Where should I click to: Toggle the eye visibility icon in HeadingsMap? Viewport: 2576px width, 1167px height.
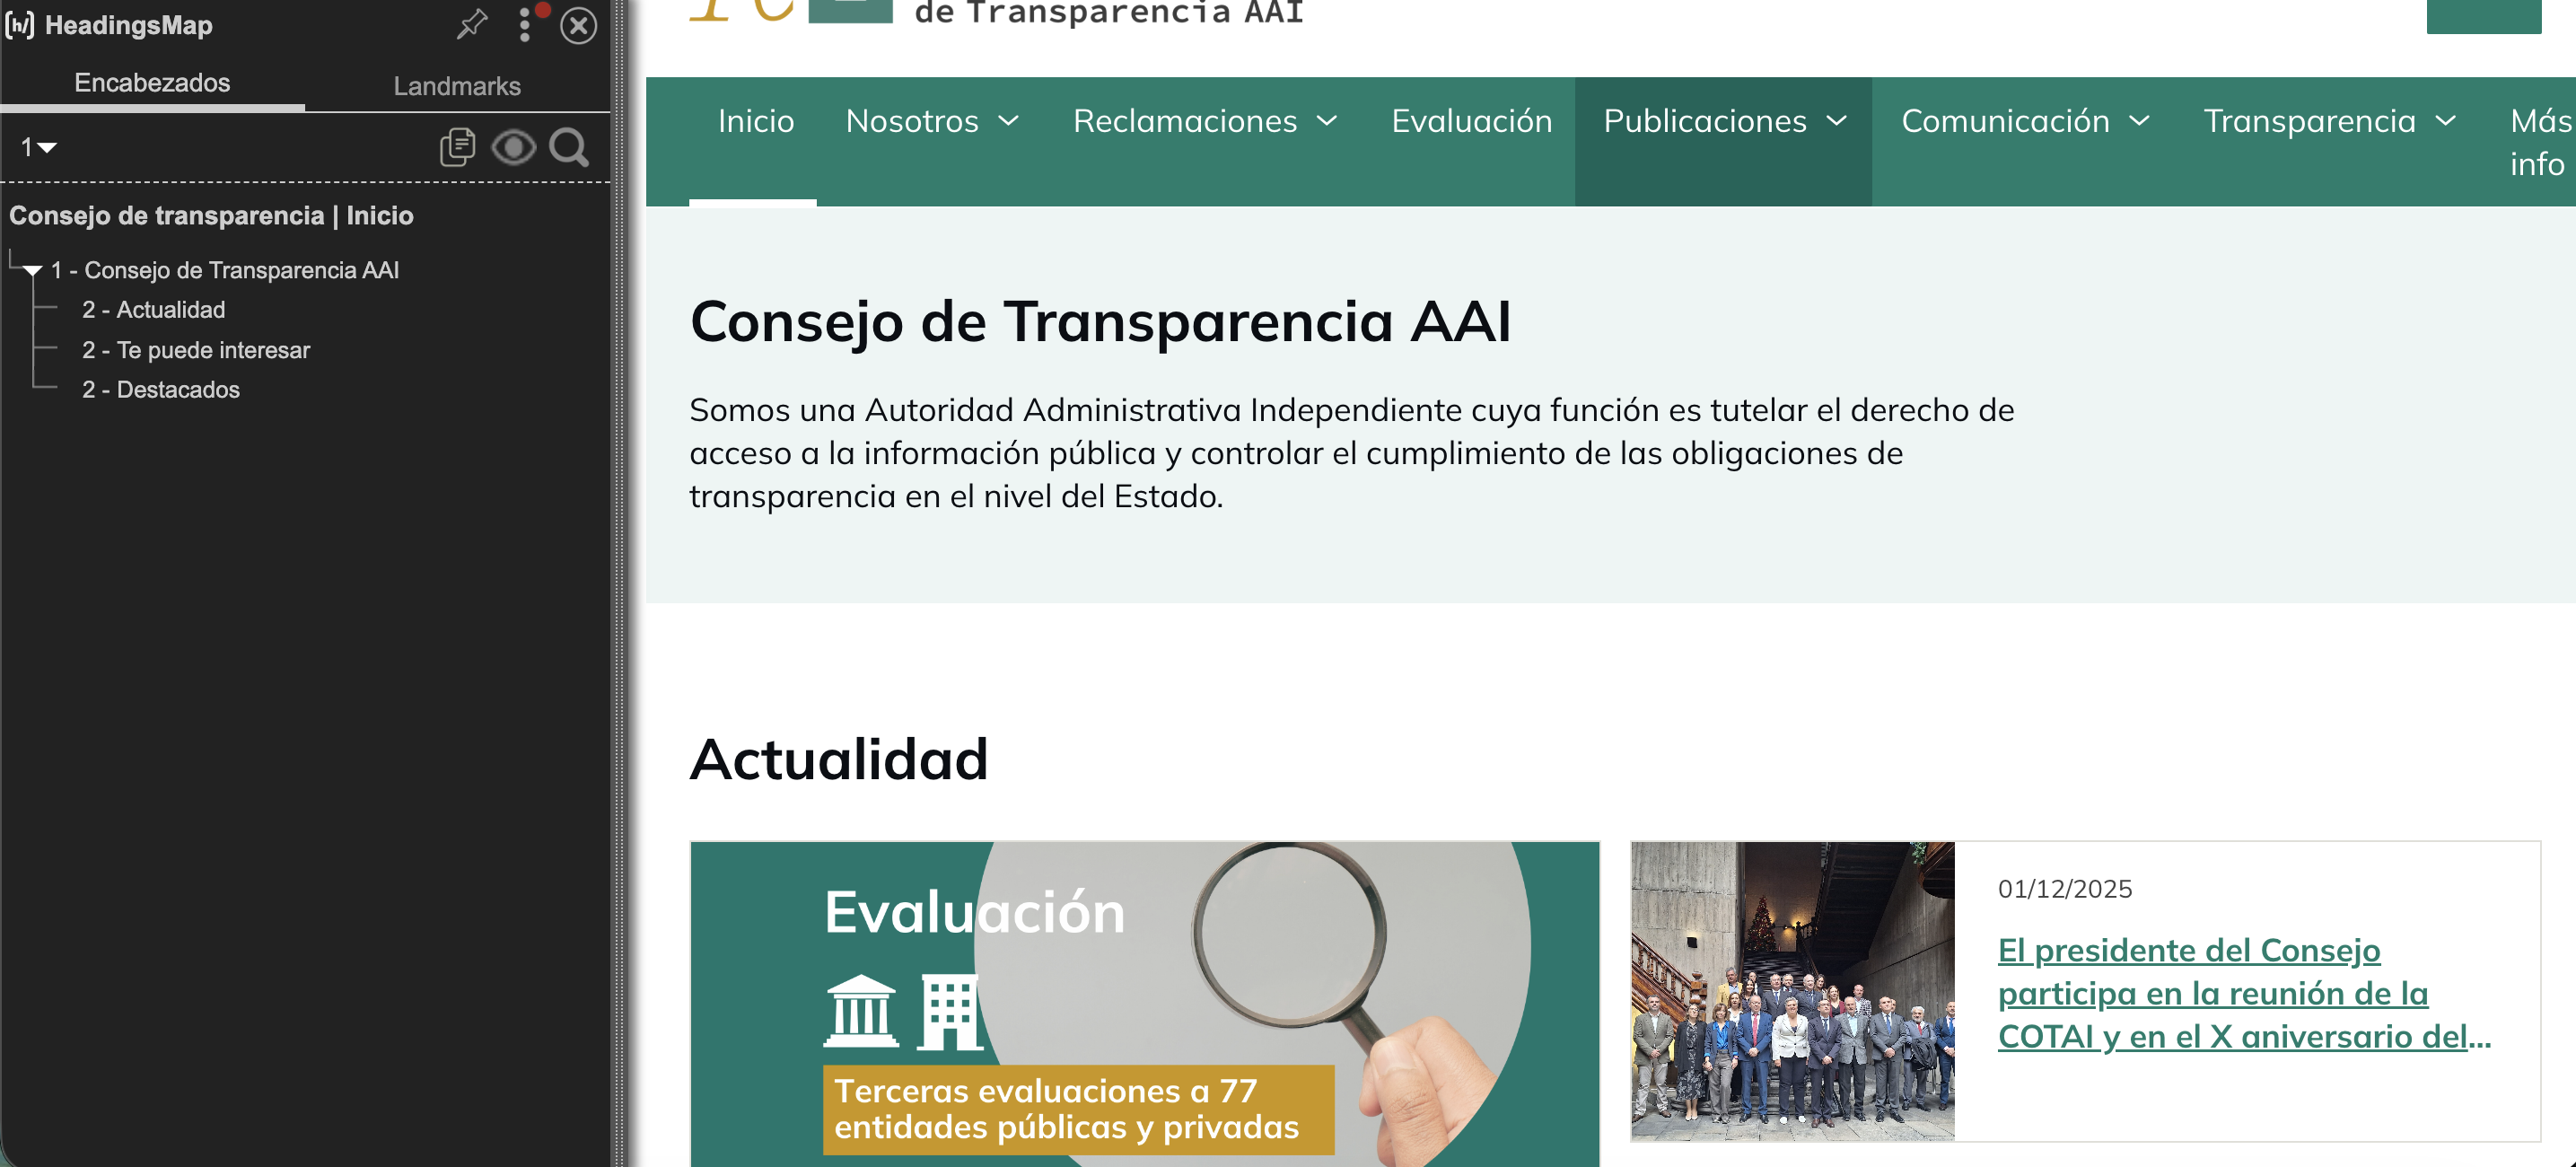513,147
